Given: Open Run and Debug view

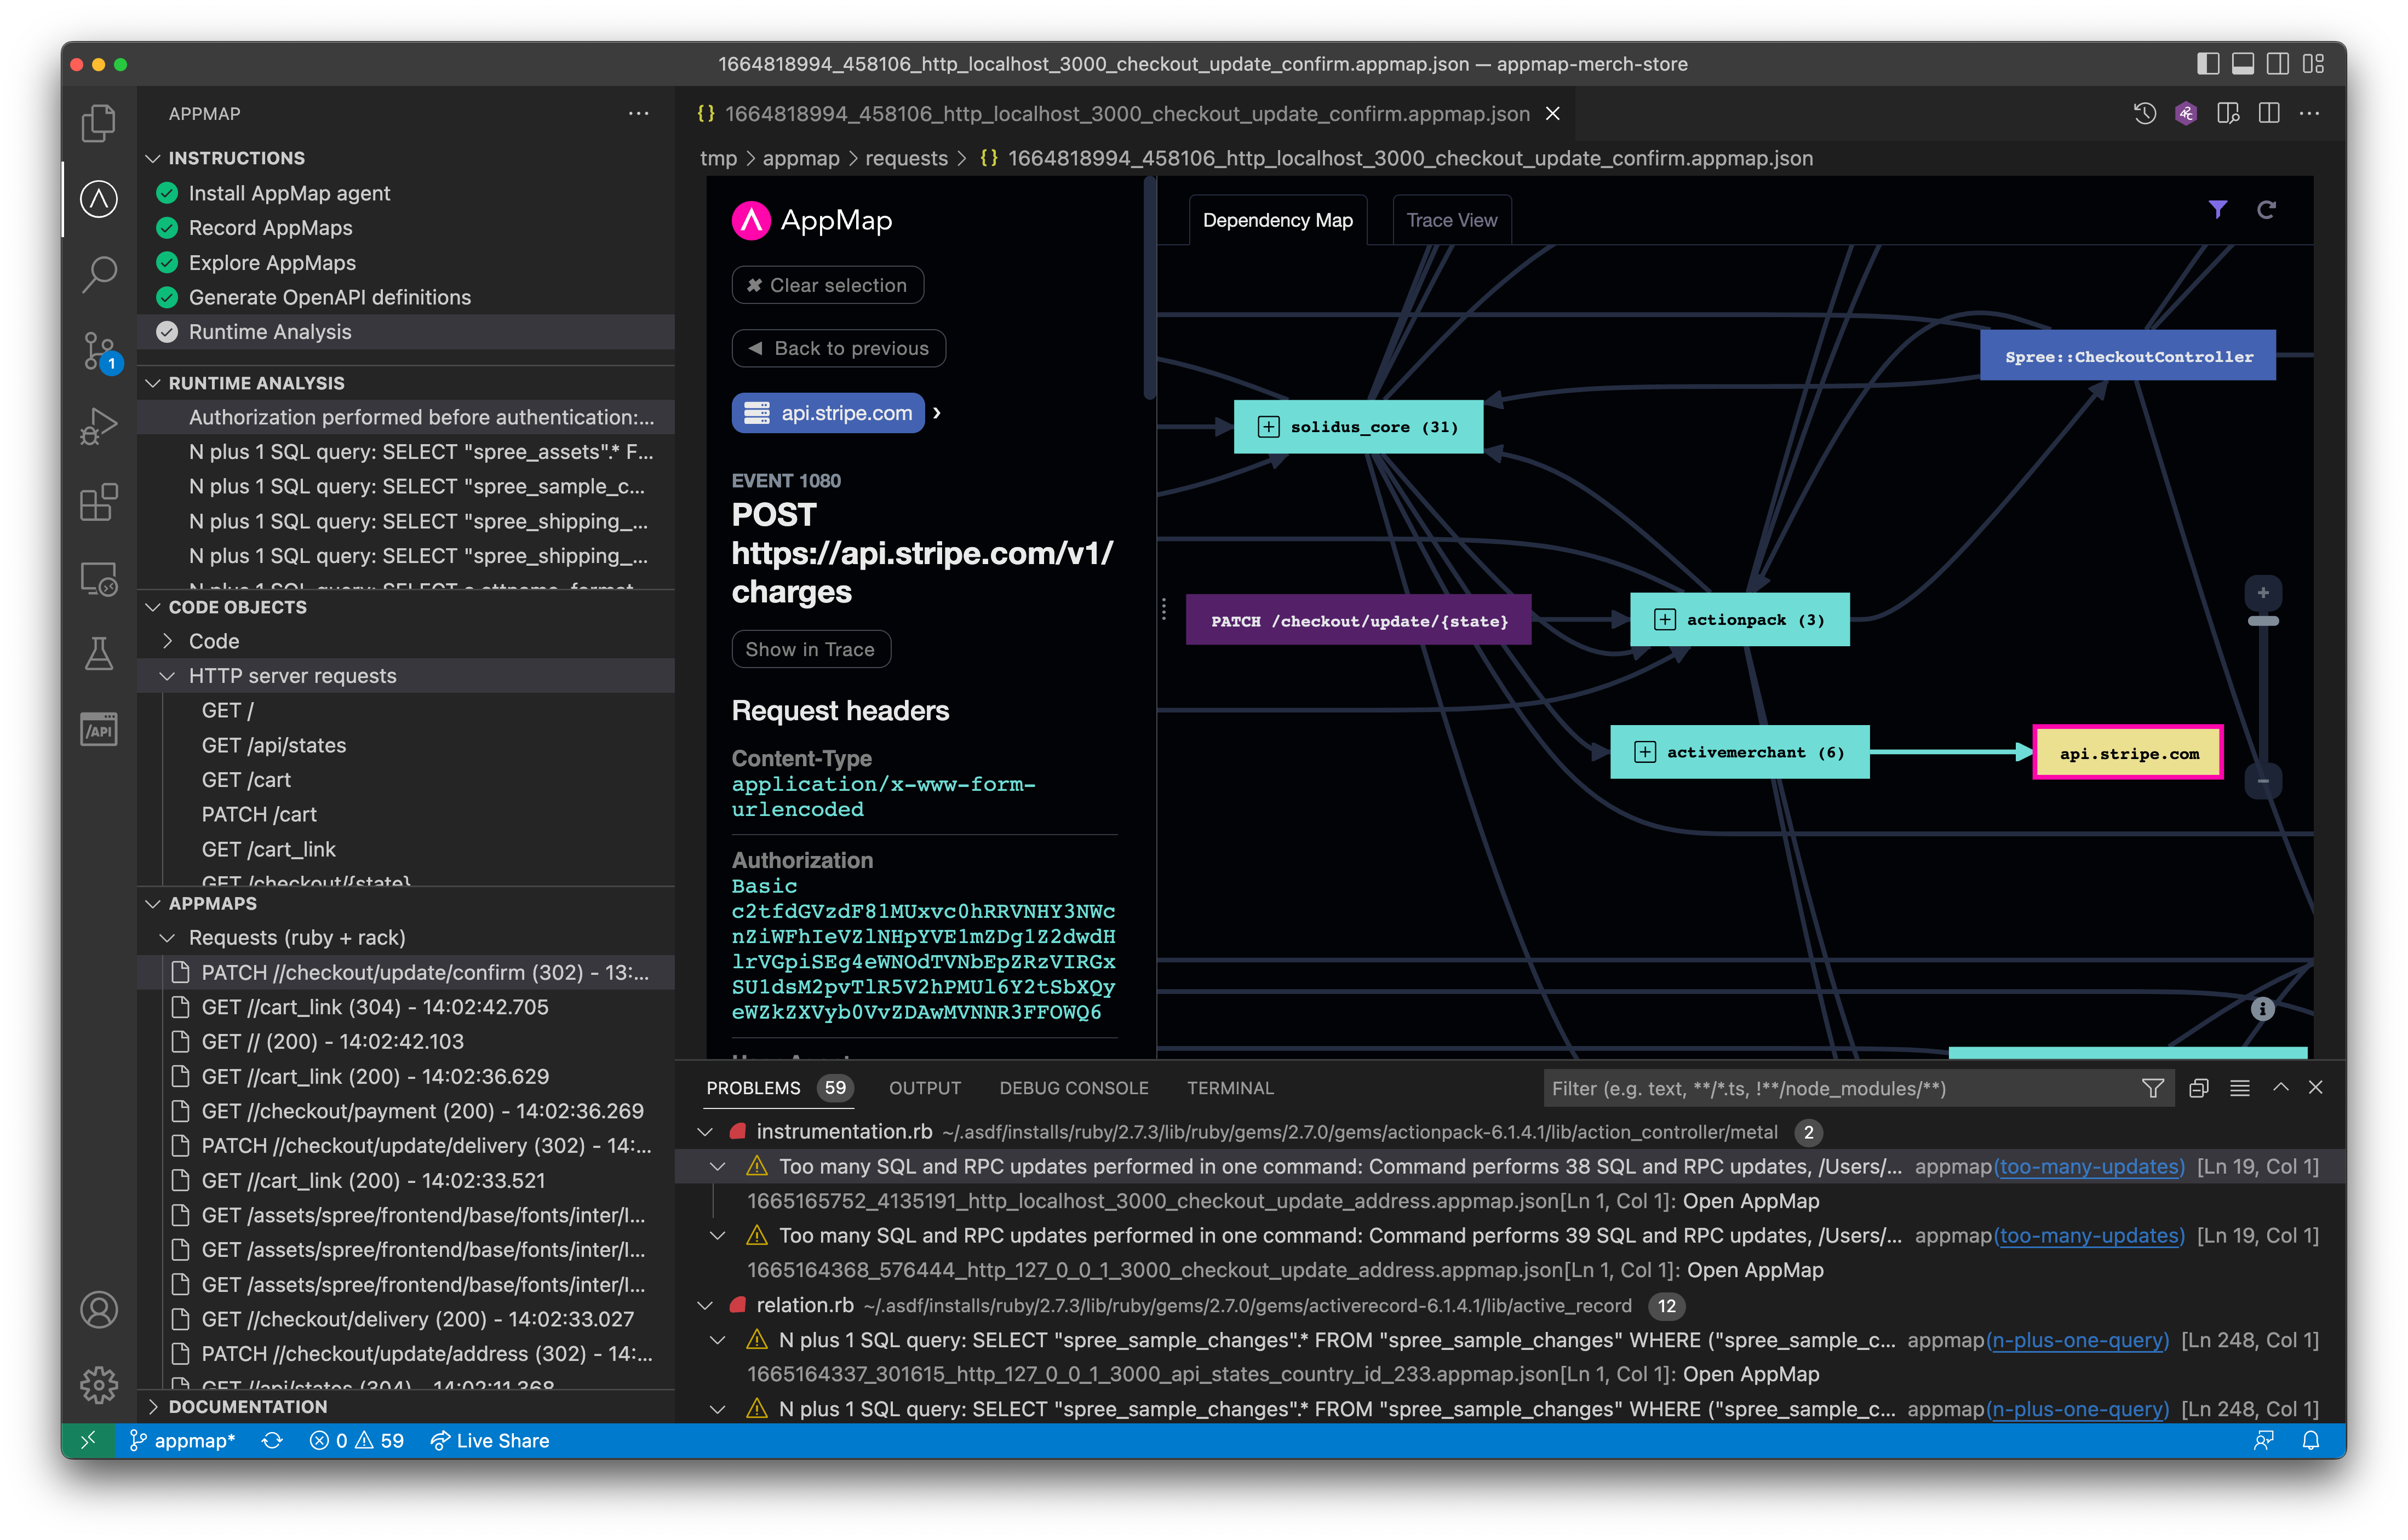Looking at the screenshot, I should click(98, 426).
